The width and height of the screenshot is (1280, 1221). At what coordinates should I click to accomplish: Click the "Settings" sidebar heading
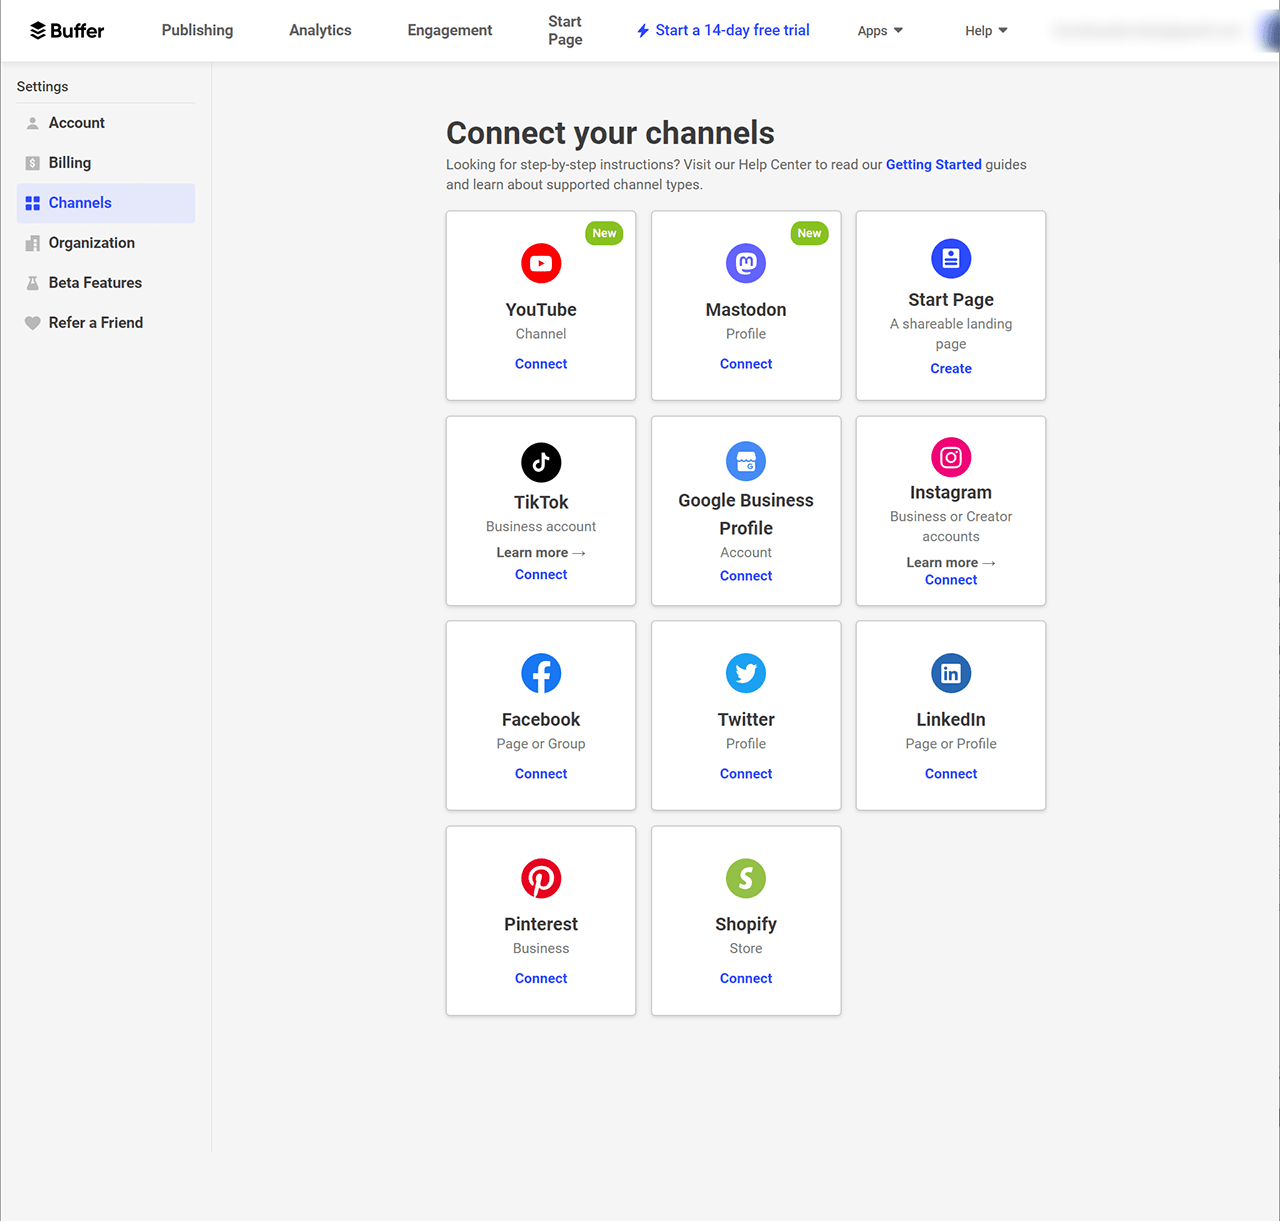click(x=43, y=87)
